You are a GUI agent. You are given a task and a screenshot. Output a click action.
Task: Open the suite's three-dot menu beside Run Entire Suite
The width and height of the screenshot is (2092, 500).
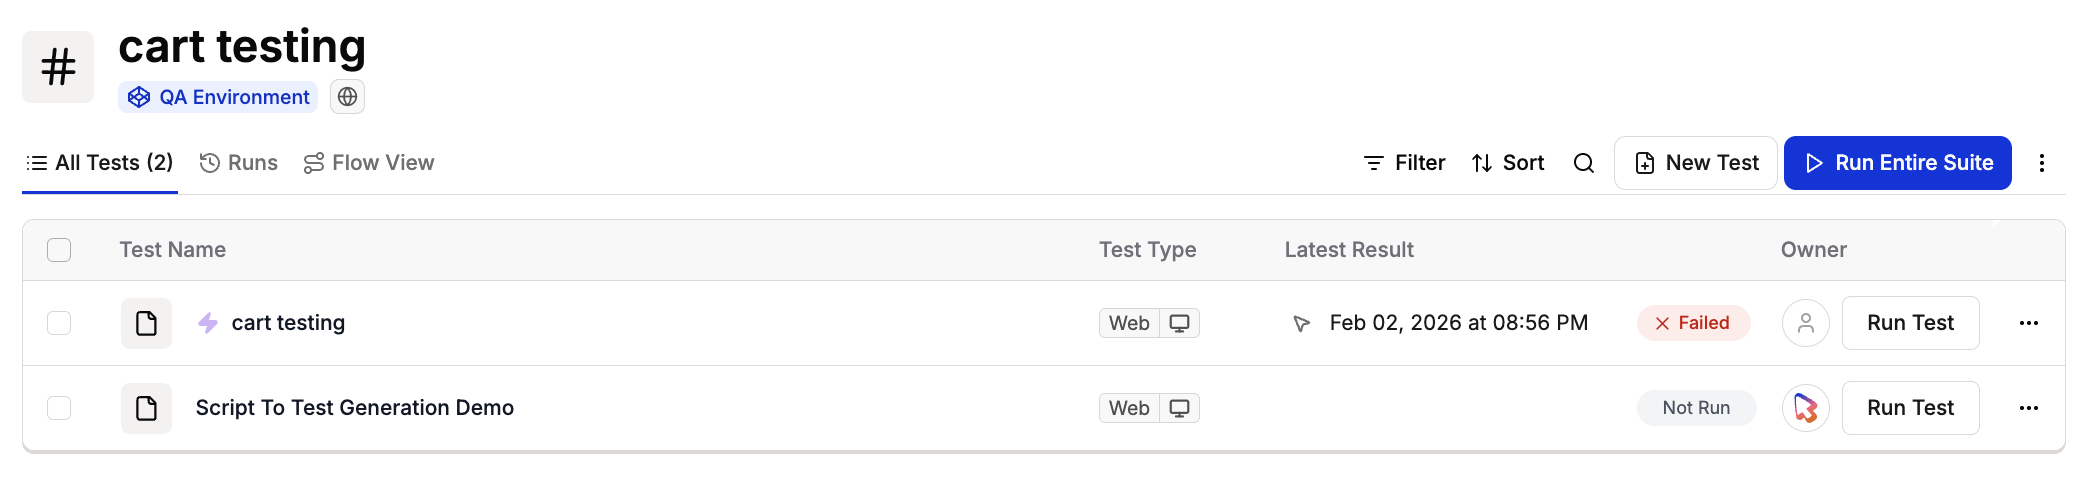(x=2041, y=163)
